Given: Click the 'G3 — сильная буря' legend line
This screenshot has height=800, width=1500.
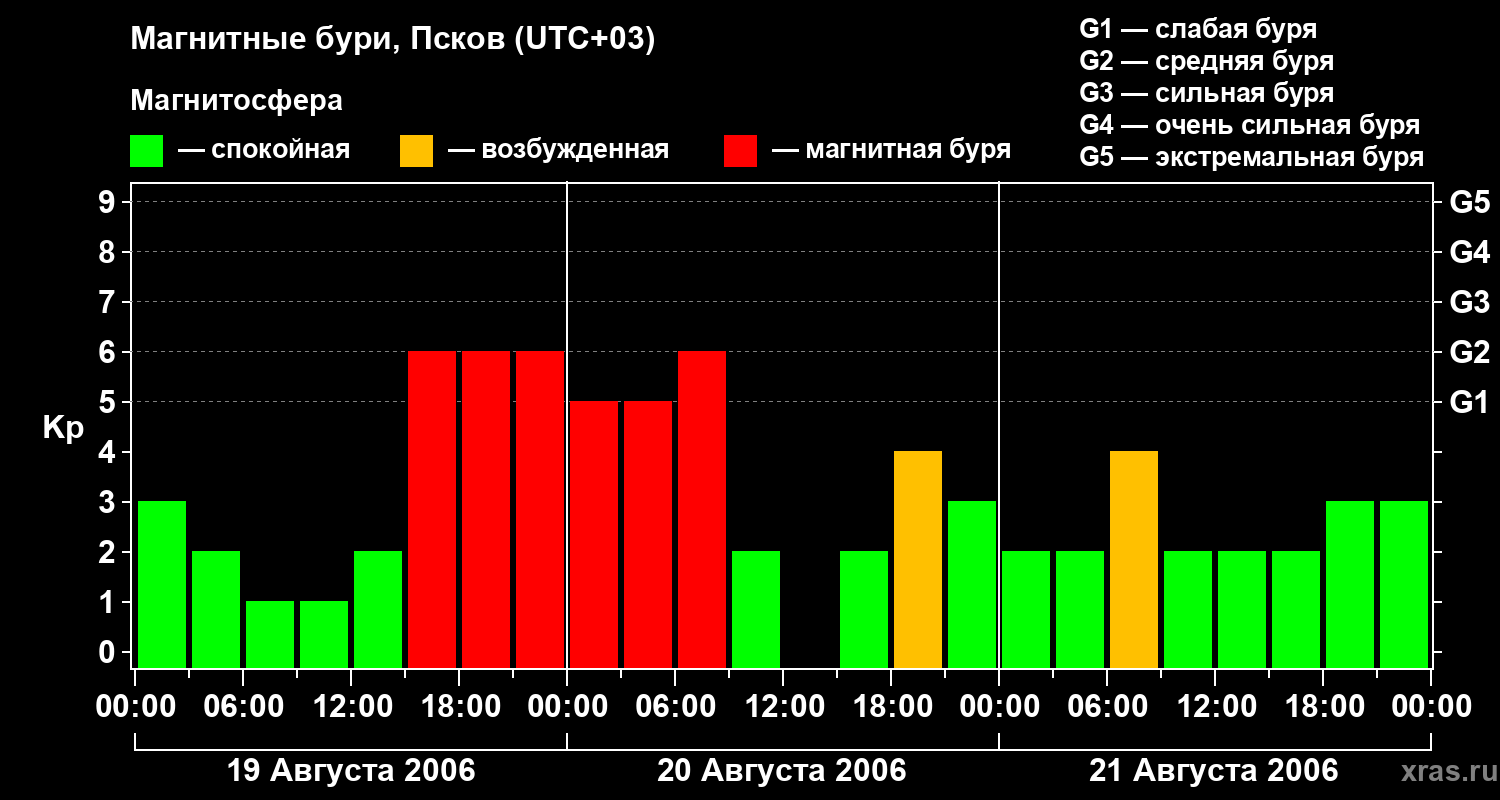Looking at the screenshot, I should point(1206,93).
